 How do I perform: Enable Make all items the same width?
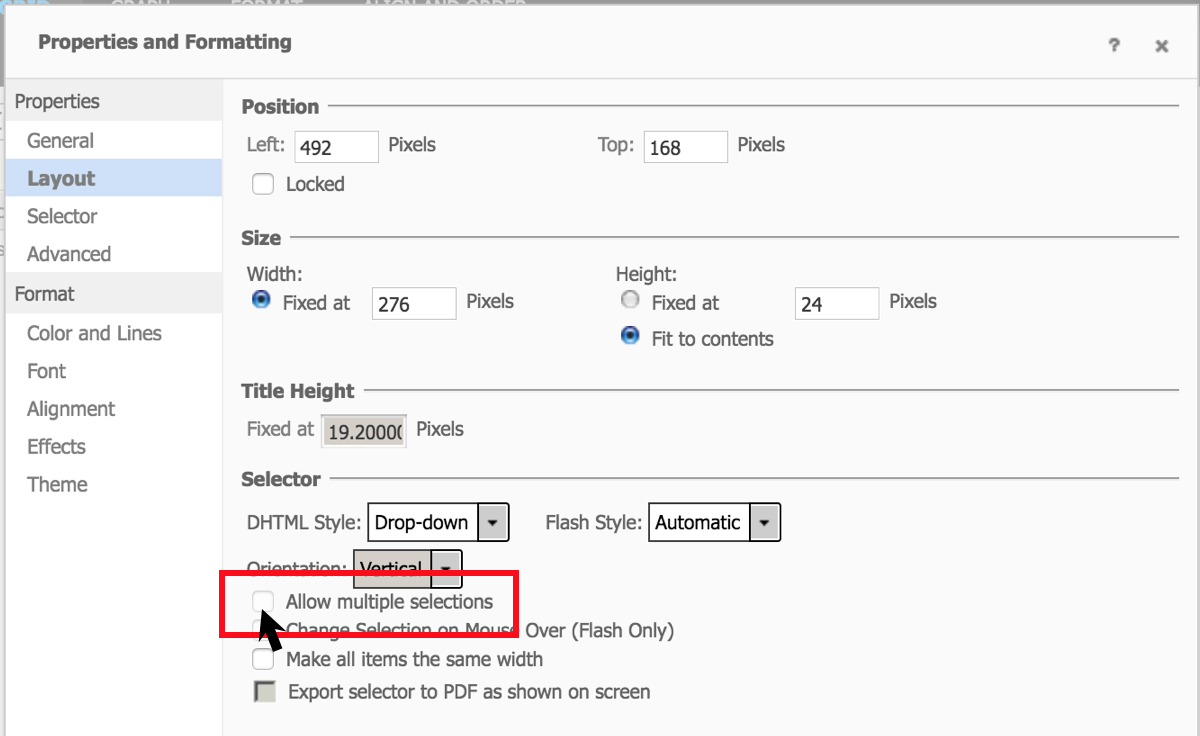(263, 659)
